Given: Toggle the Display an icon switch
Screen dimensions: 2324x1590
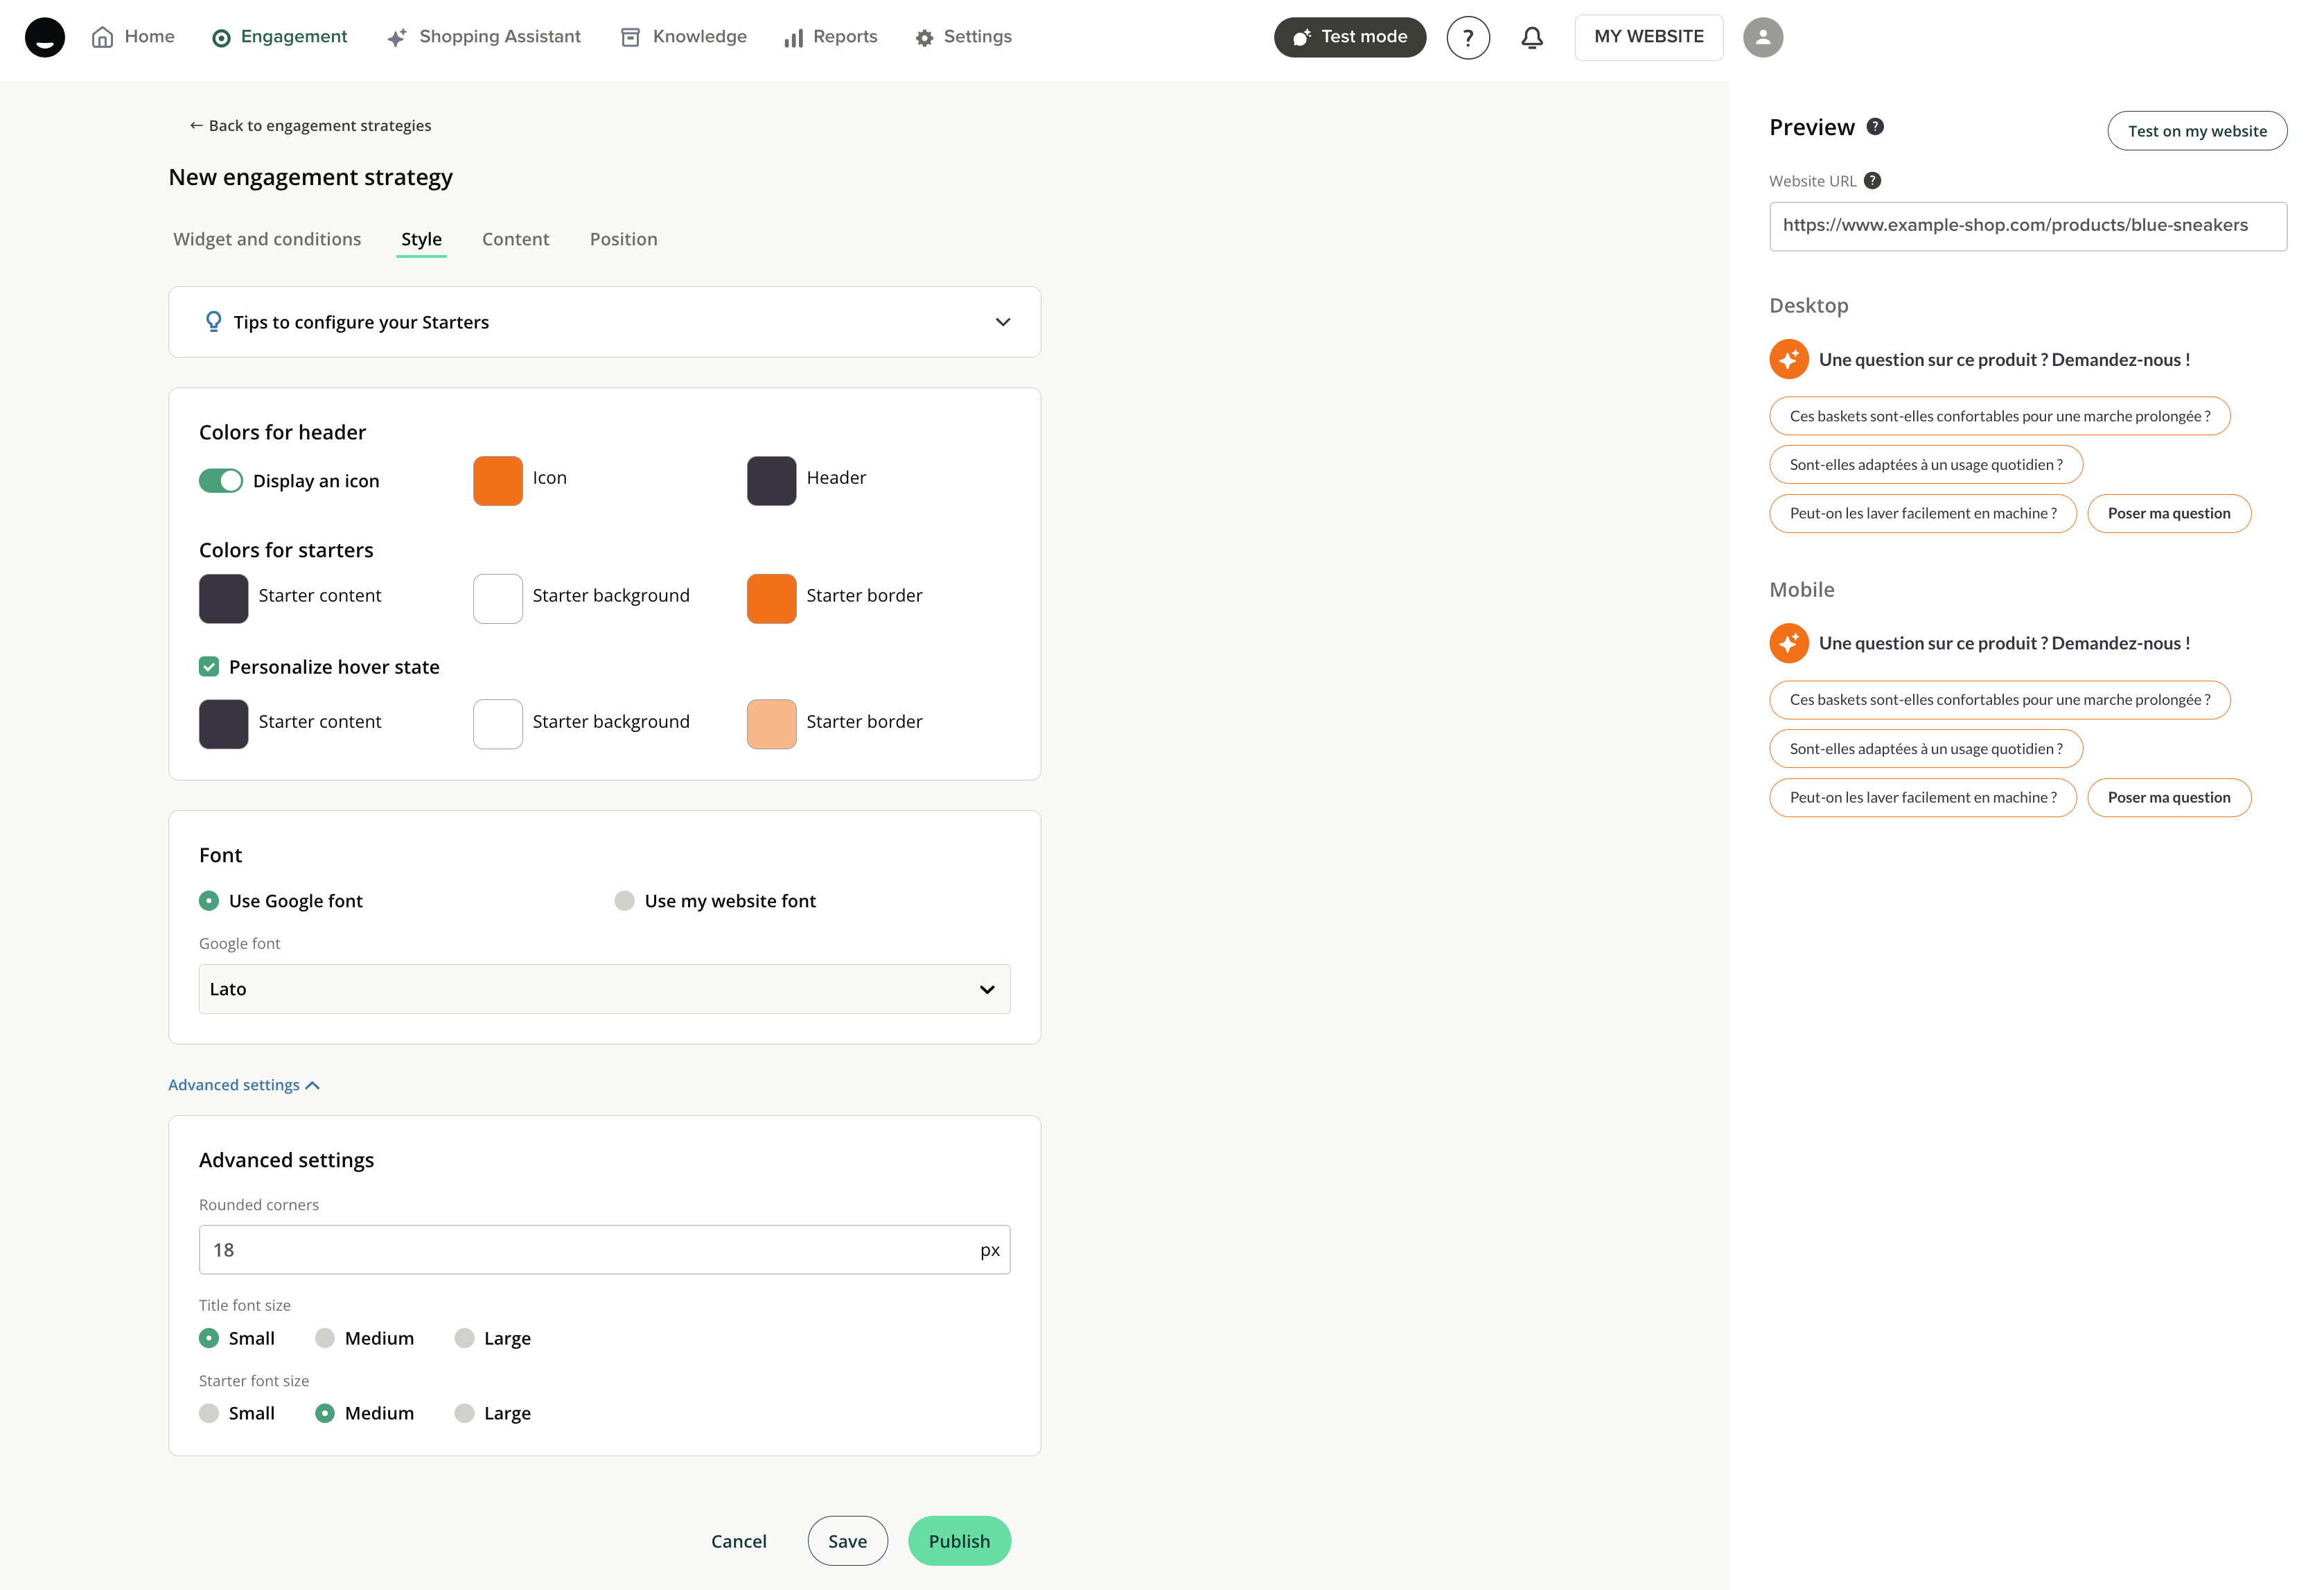Looking at the screenshot, I should [220, 481].
